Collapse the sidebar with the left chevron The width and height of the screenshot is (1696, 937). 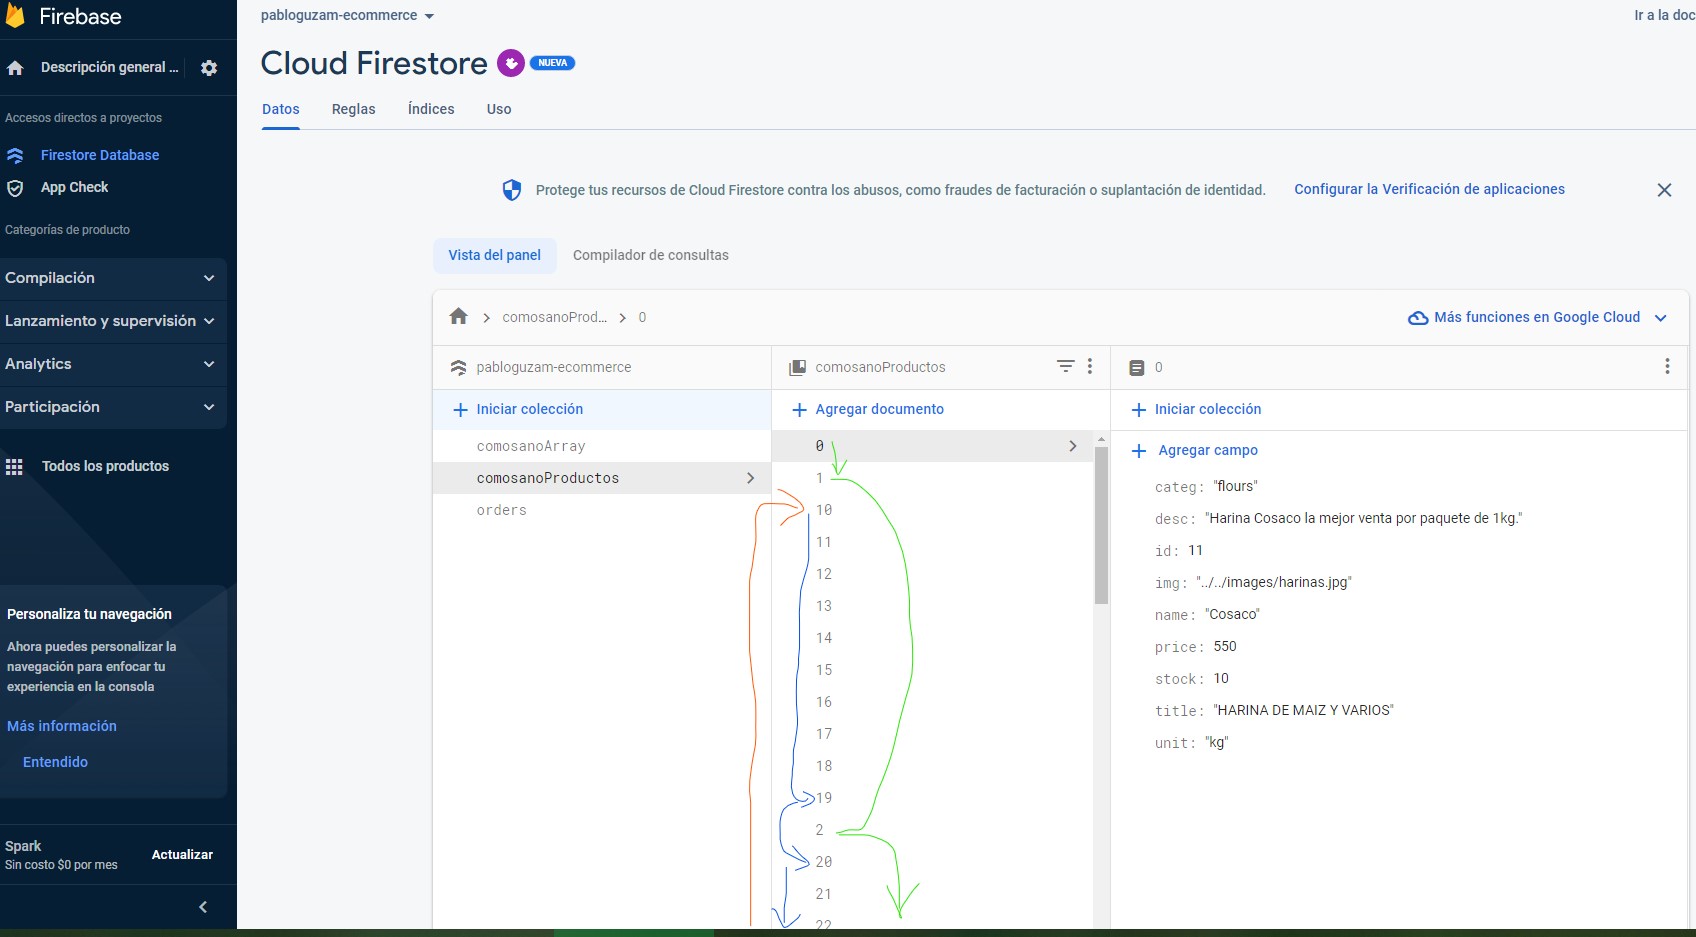[x=203, y=907]
